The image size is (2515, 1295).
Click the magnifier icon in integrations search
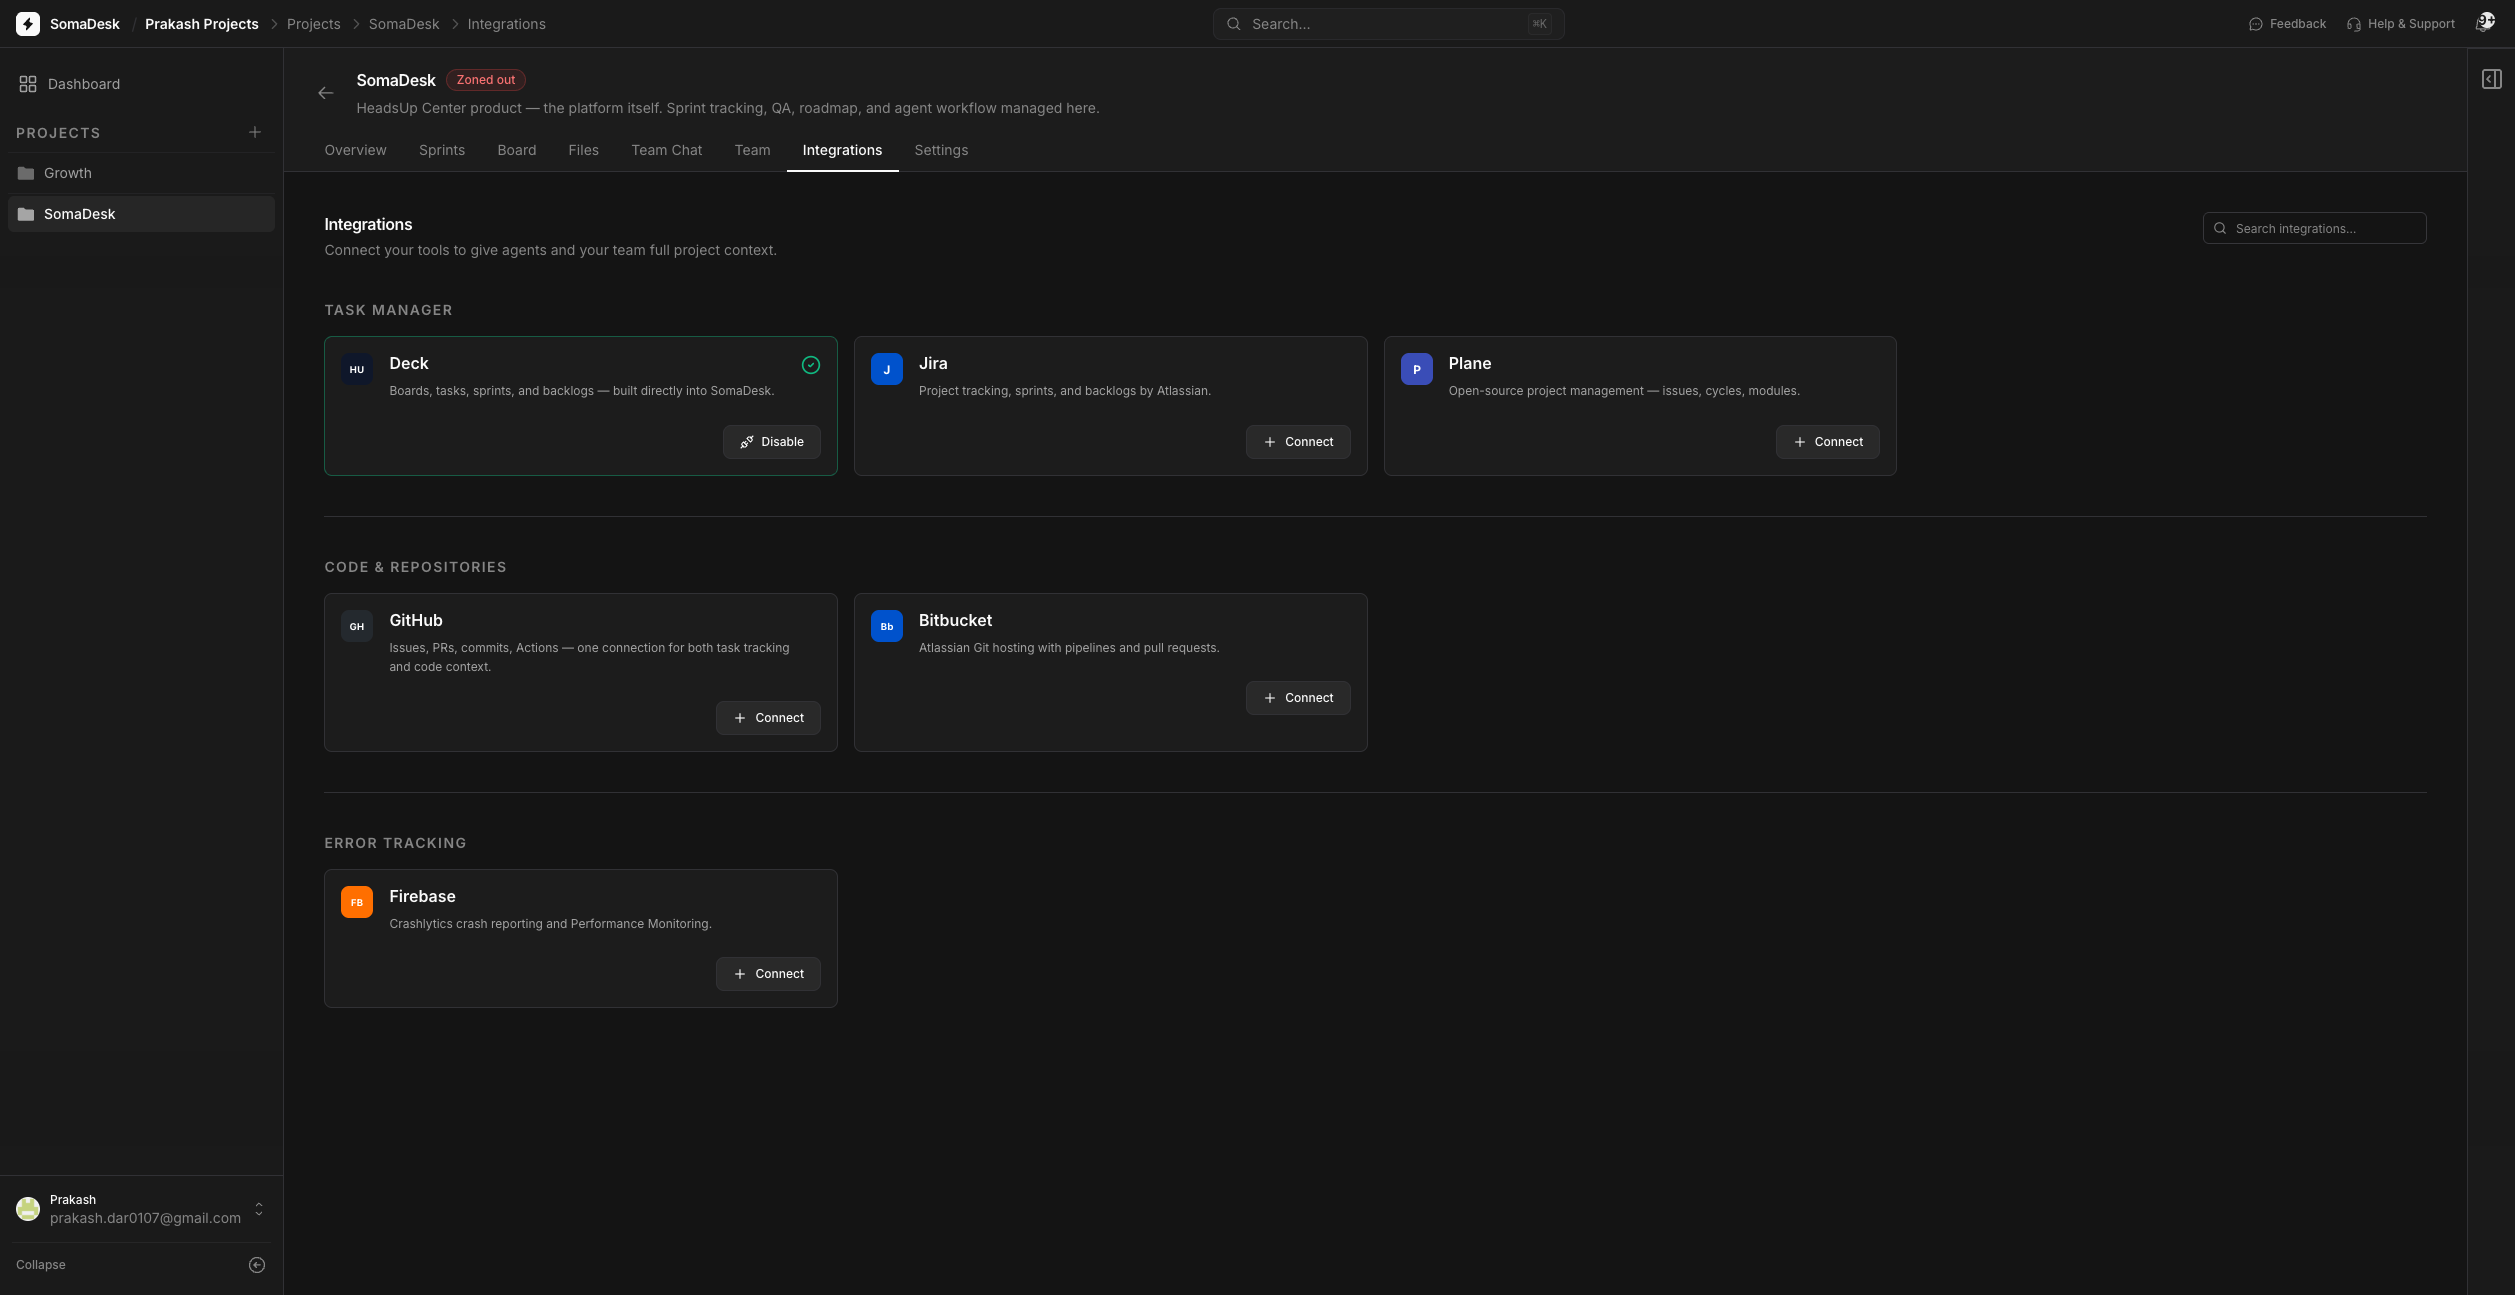[2220, 228]
